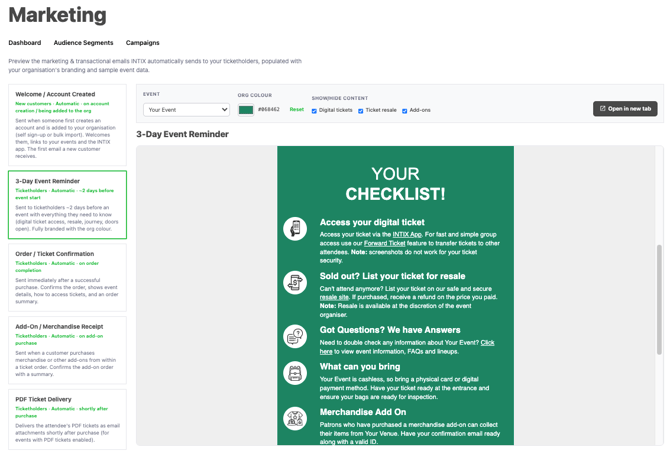Open the green org colour swatch
Screen dimensions: 670x457
tap(246, 110)
